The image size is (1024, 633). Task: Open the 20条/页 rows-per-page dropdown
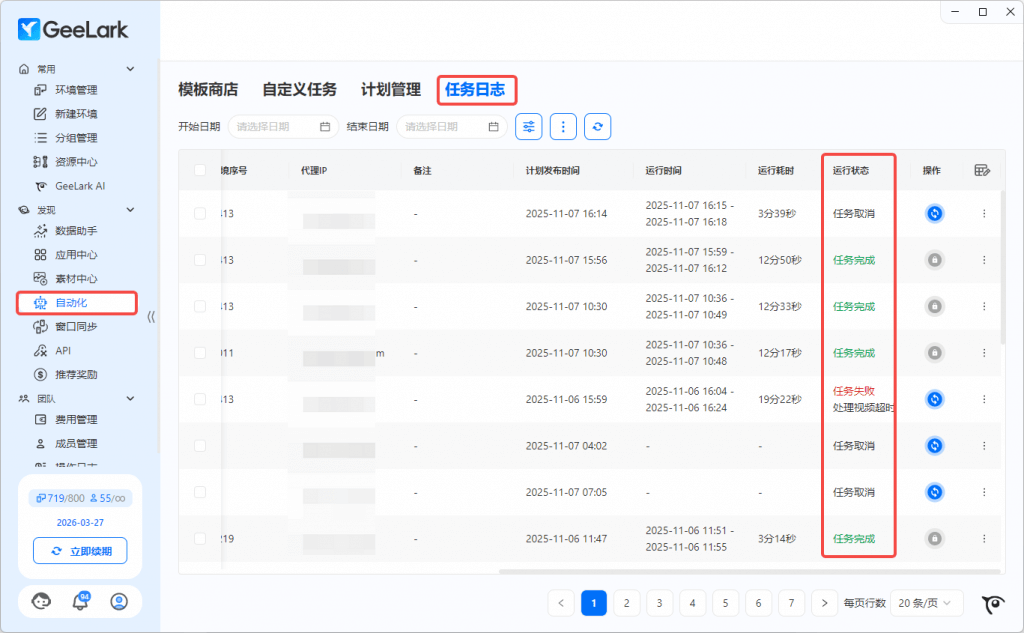[926, 603]
